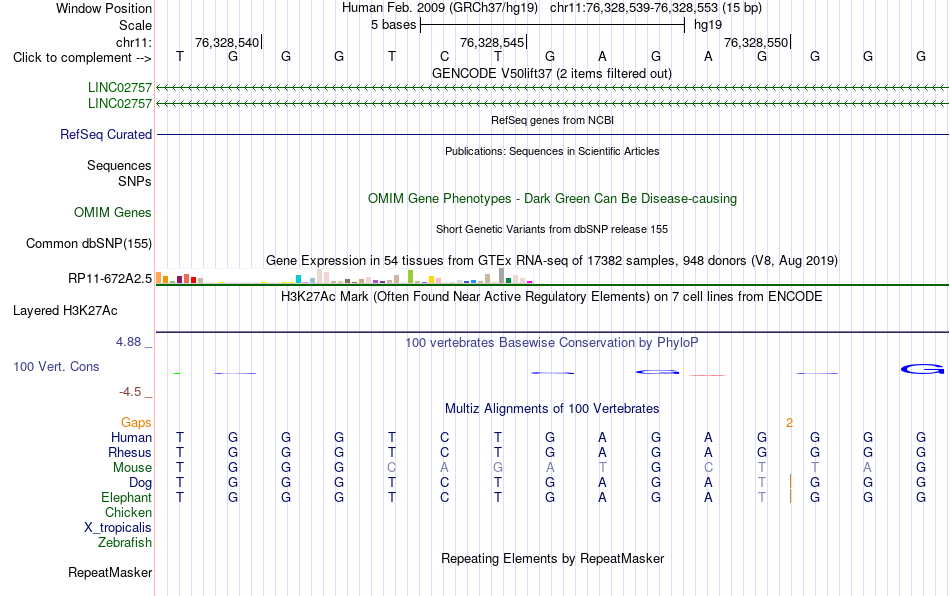Click the chr11:76,328,539-76,328,553 position text

656,8
